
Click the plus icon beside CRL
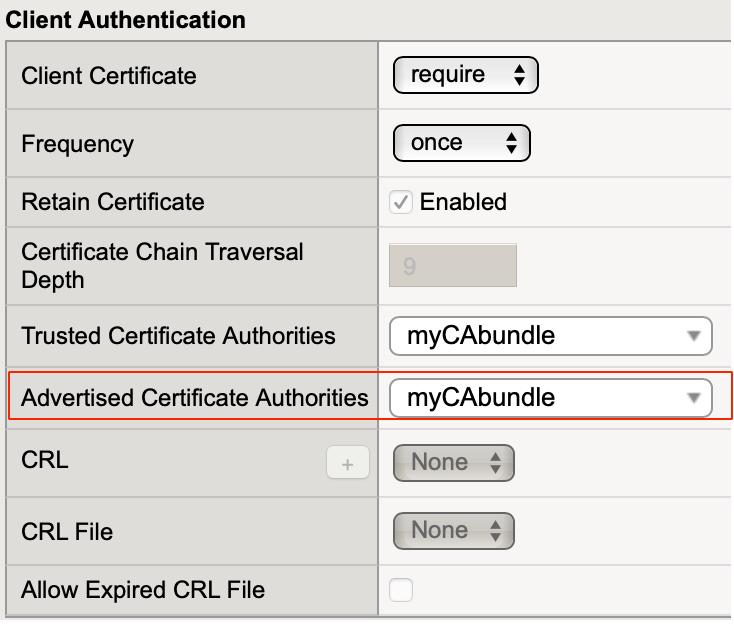tap(348, 464)
